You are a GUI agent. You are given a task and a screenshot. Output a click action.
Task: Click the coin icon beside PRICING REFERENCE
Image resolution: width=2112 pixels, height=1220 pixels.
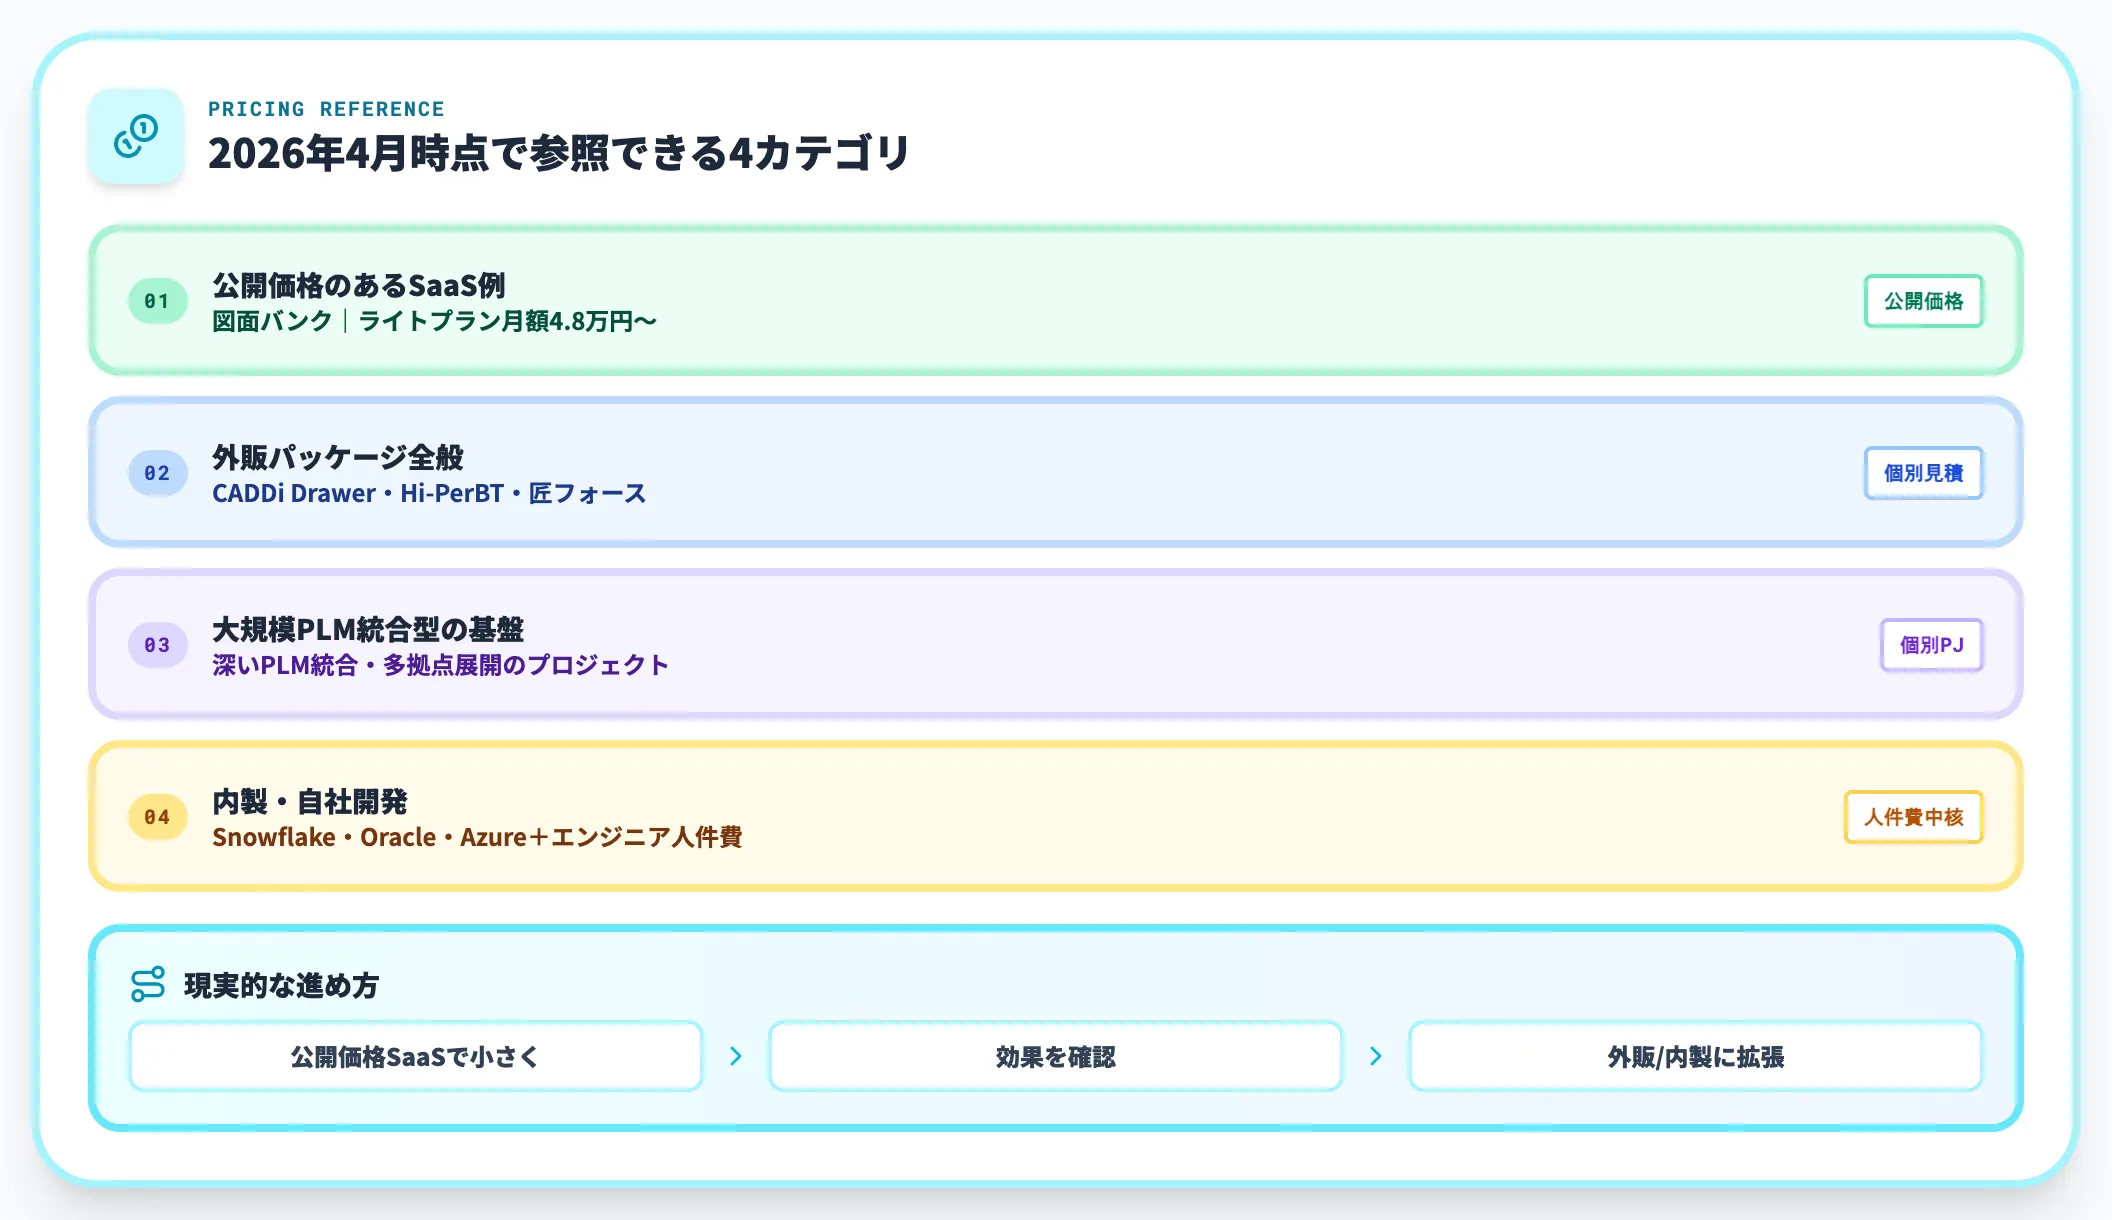(x=136, y=133)
